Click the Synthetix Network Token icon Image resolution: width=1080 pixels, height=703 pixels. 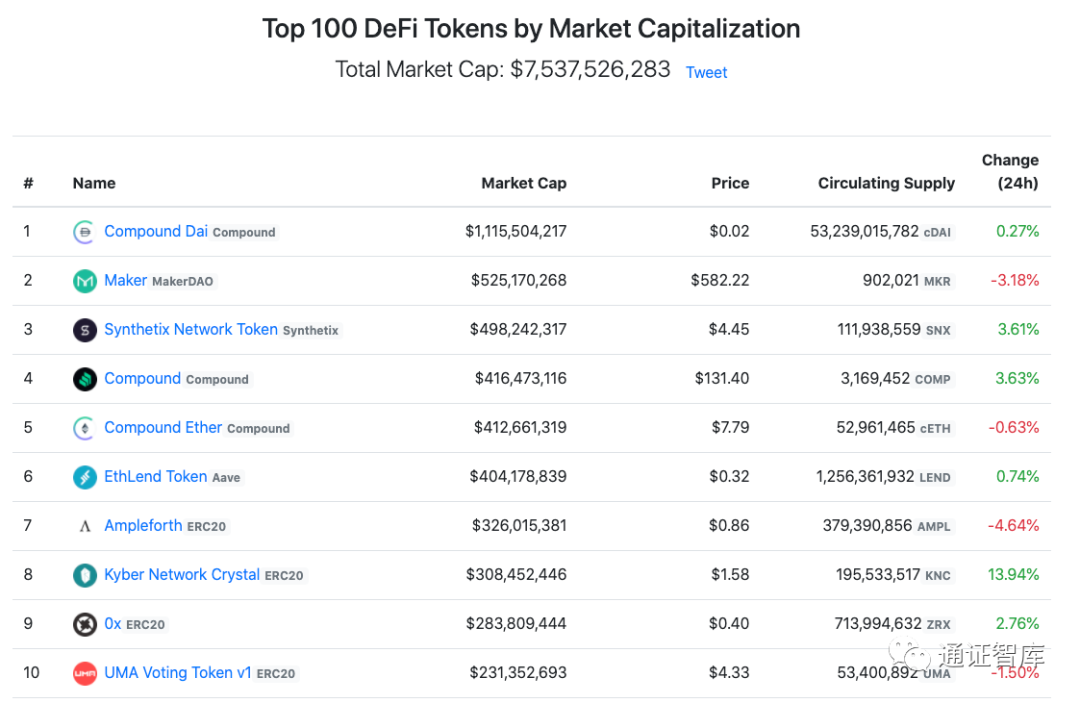point(85,330)
